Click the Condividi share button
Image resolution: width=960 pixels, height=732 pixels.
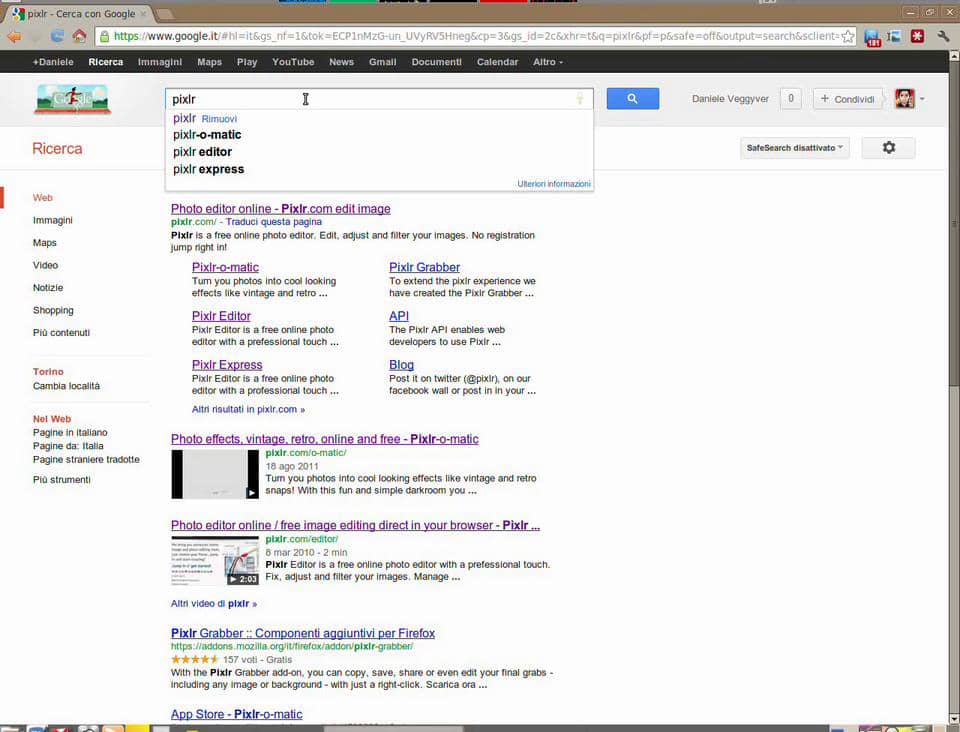847,99
